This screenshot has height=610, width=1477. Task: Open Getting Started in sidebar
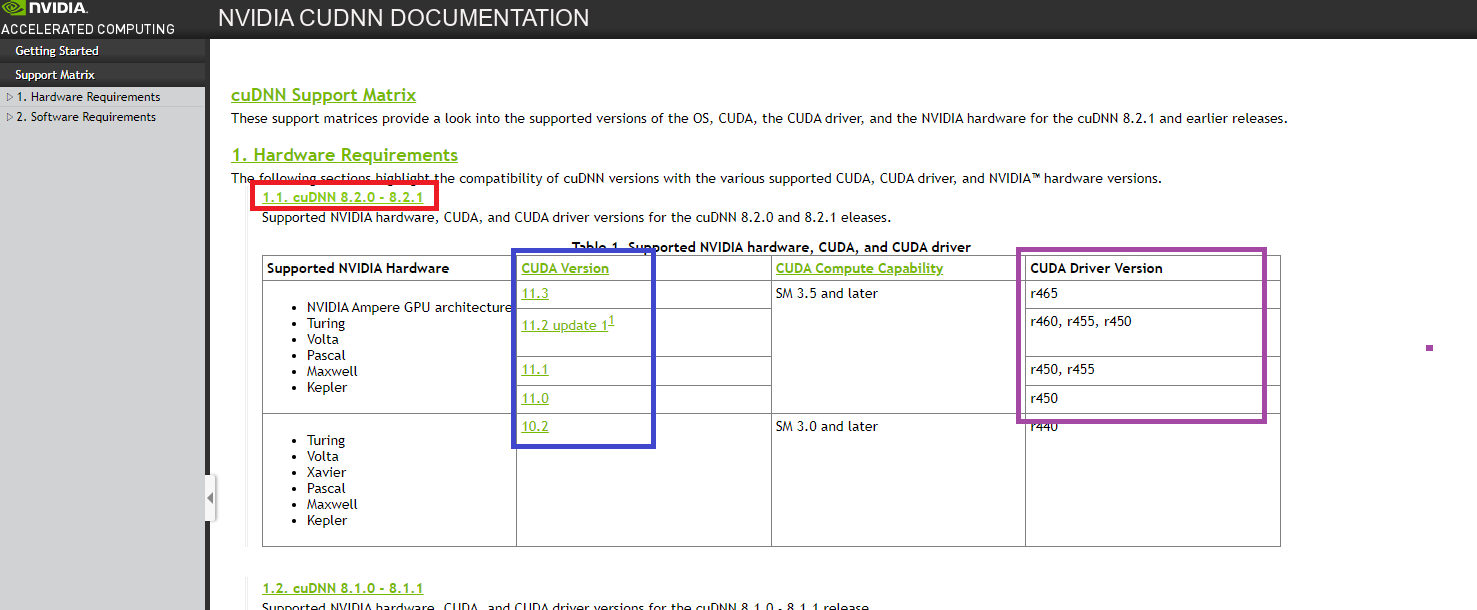tap(57, 51)
